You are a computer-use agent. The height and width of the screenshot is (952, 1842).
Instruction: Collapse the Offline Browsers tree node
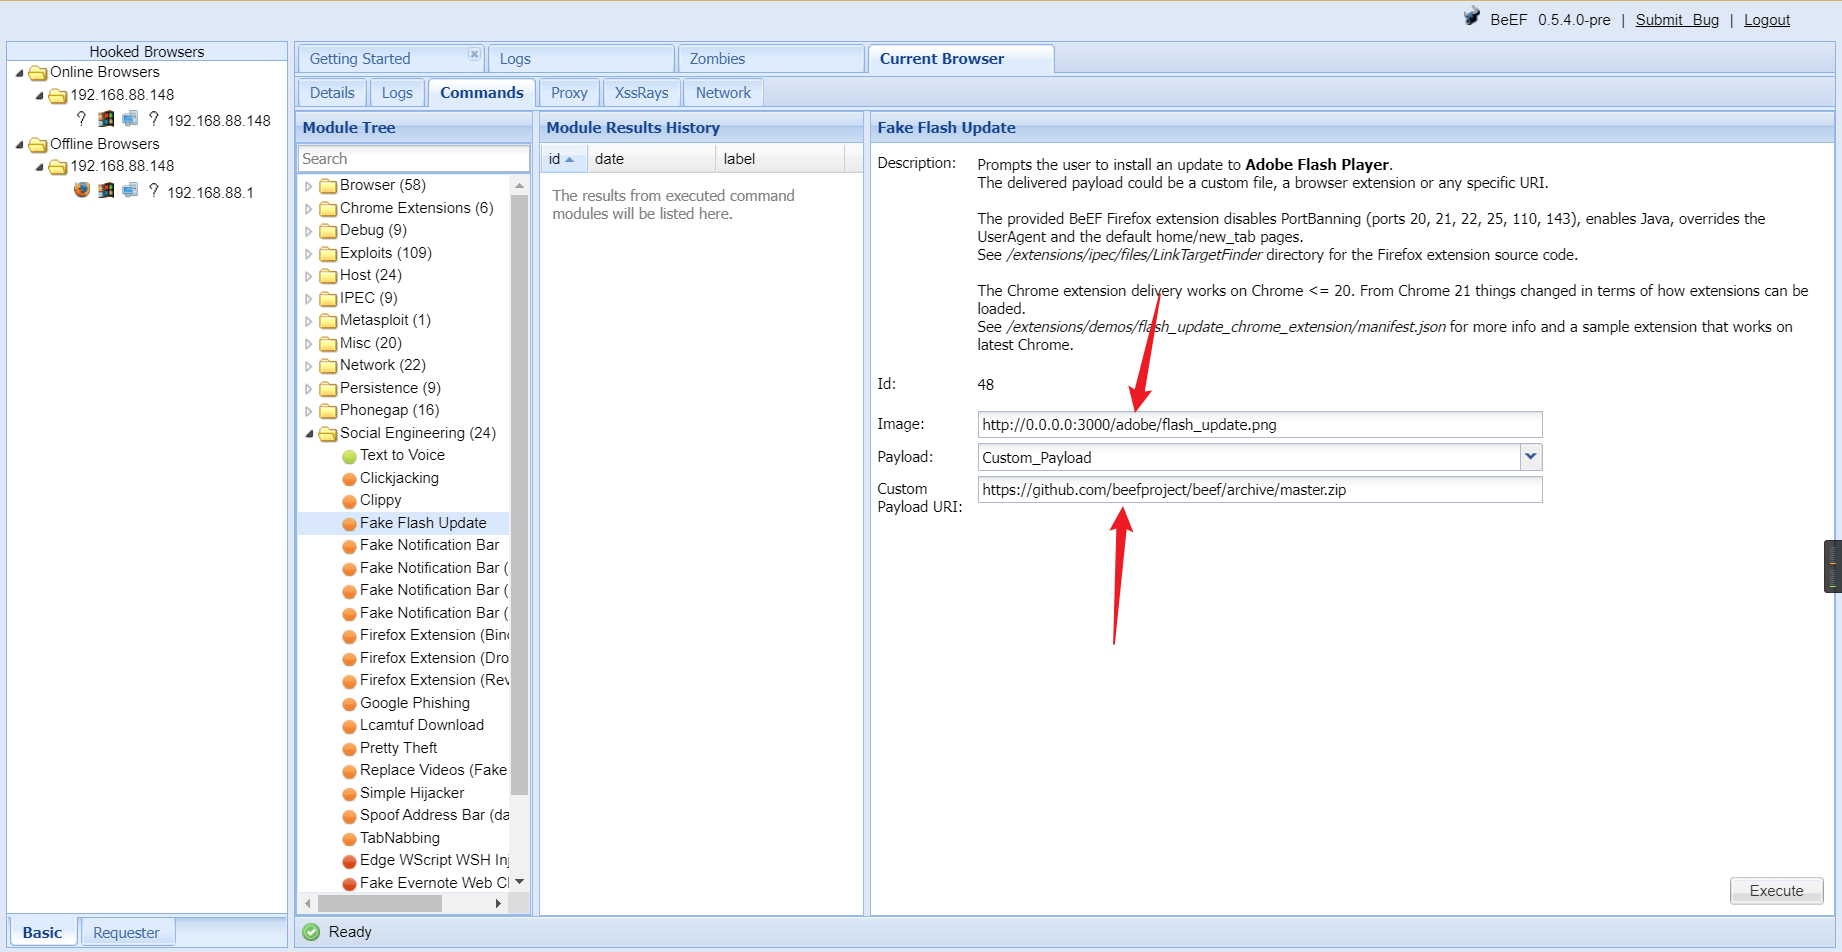20,145
